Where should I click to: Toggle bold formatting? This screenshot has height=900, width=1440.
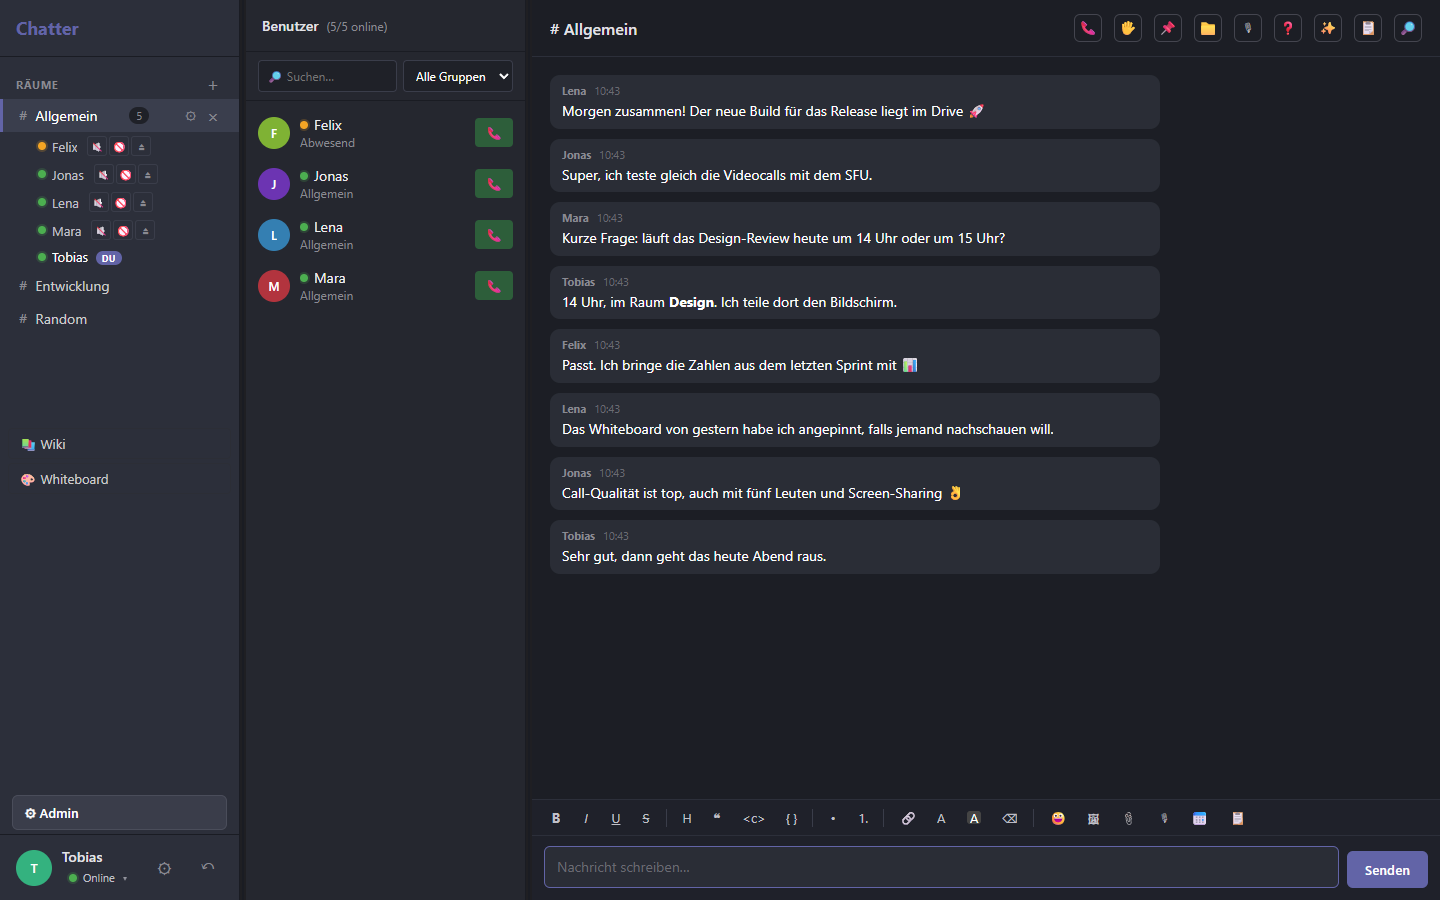point(556,818)
